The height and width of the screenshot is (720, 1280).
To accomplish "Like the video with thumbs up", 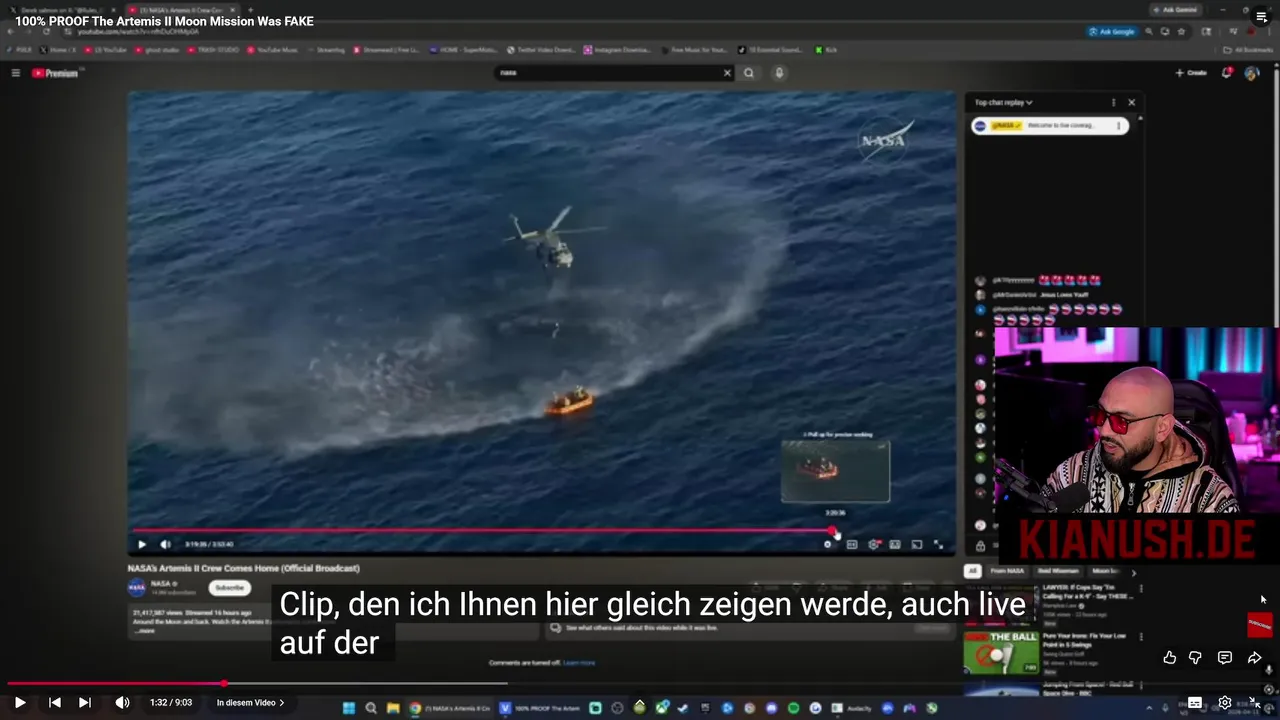I will click(1170, 657).
